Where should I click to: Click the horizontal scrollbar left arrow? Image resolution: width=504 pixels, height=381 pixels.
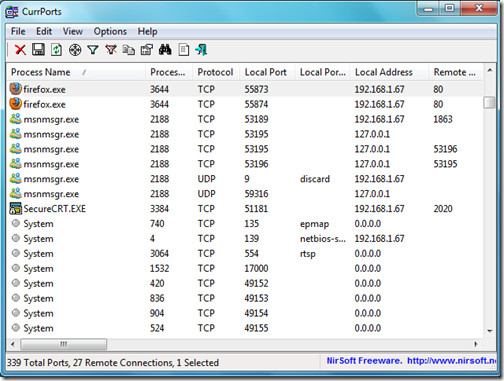13,344
